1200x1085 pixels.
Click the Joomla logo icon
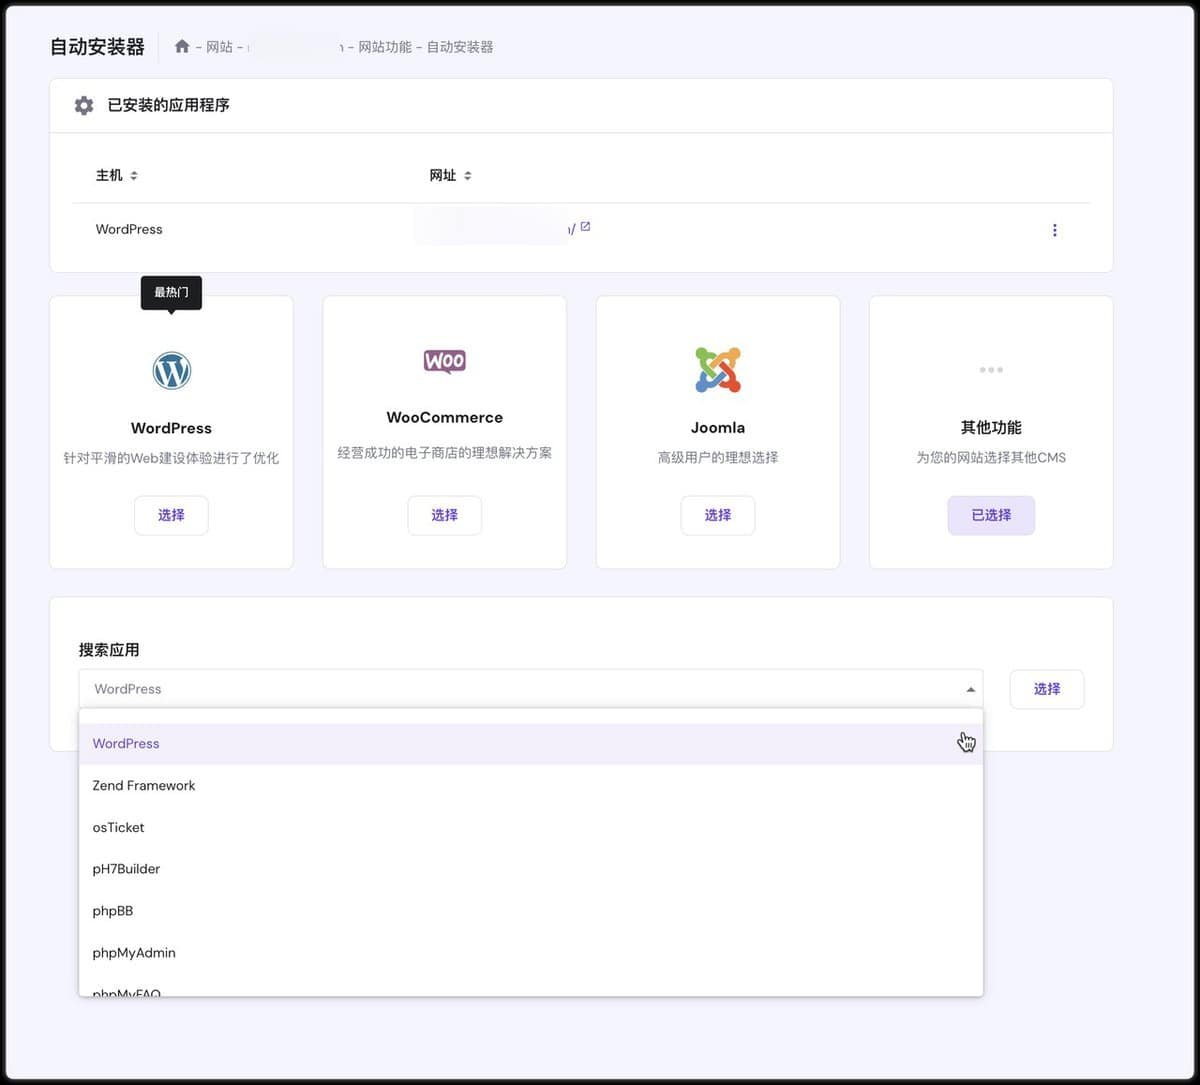point(718,370)
